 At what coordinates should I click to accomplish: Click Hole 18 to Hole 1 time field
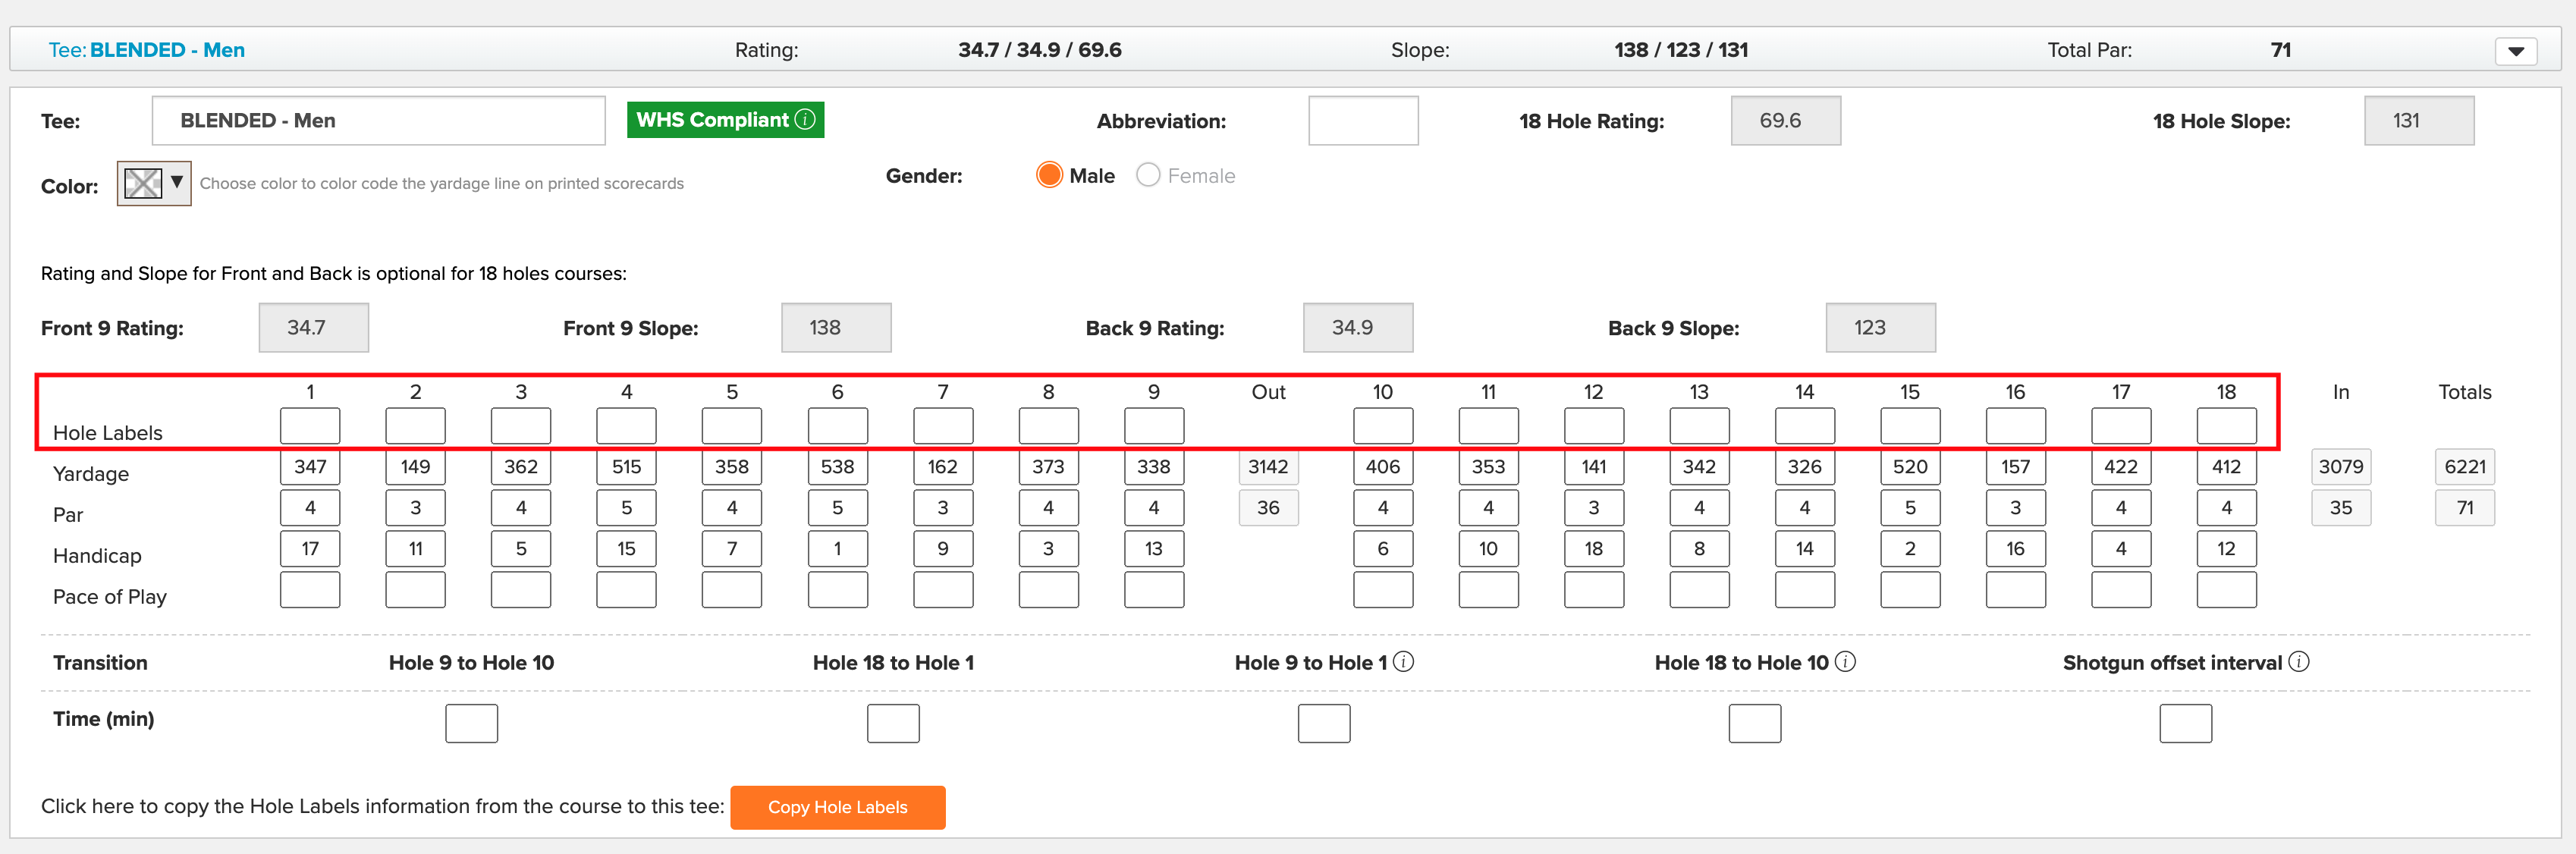point(894,724)
